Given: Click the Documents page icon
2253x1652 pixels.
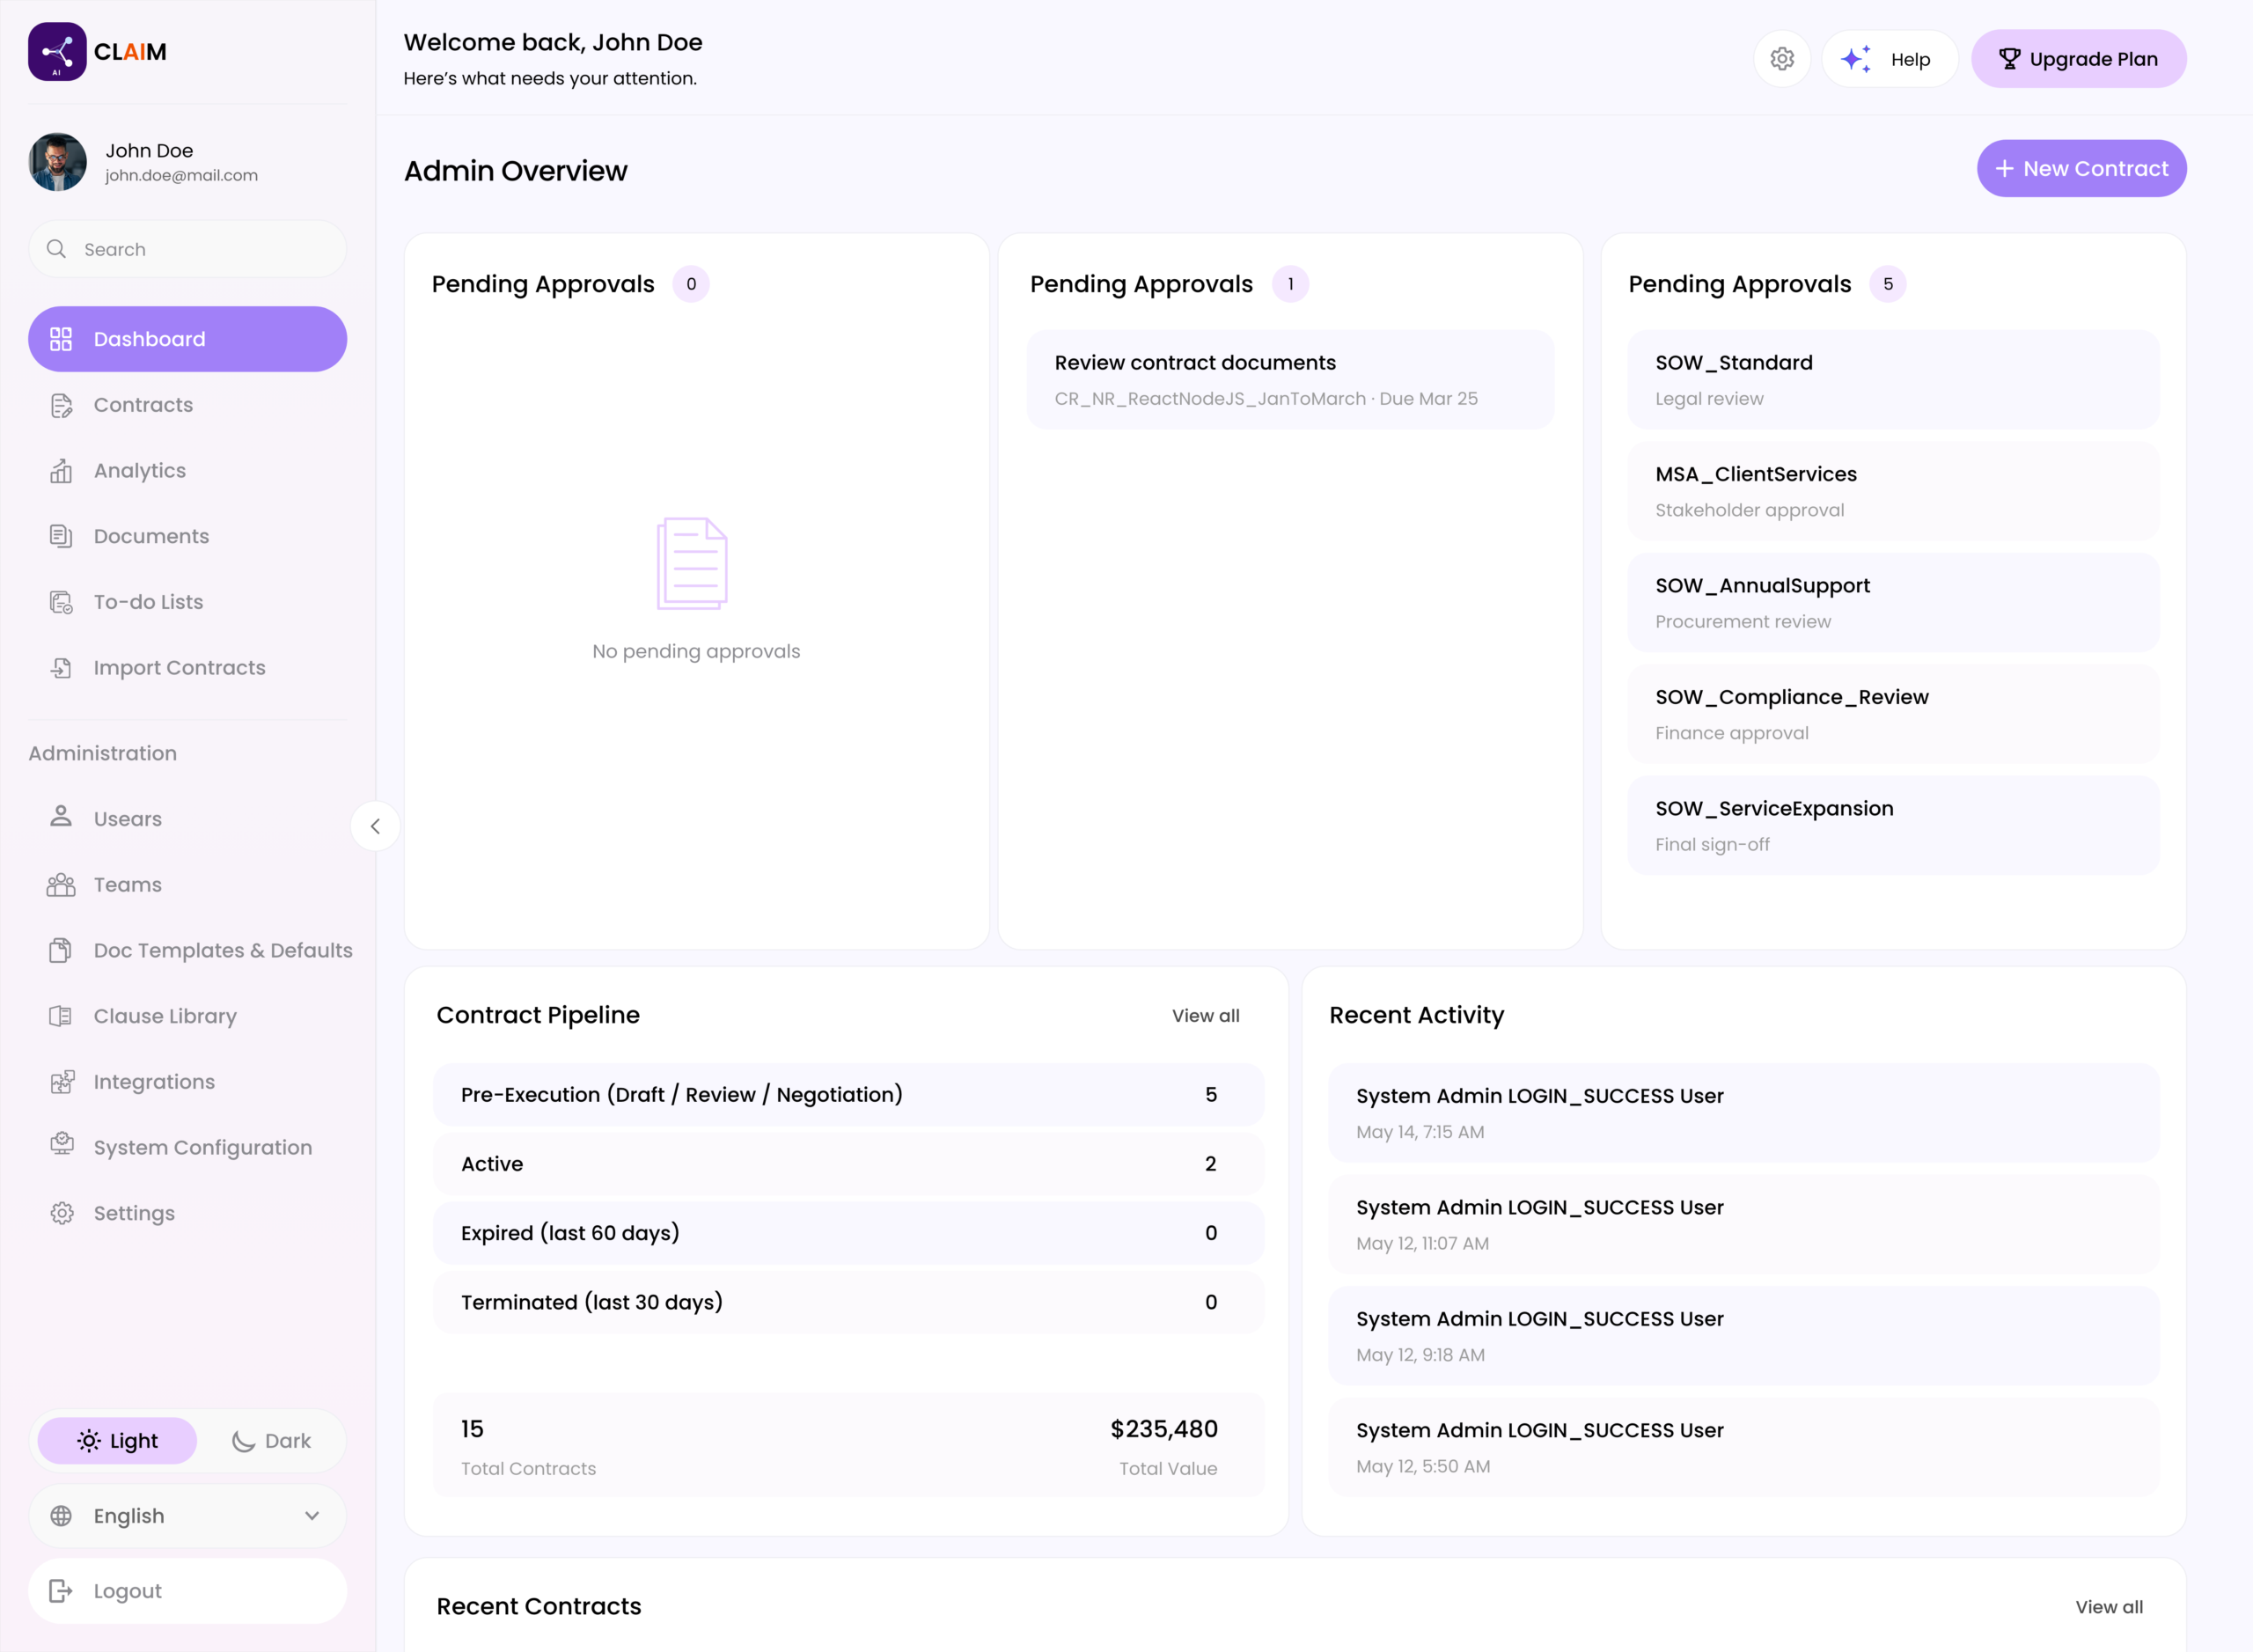Looking at the screenshot, I should point(61,536).
